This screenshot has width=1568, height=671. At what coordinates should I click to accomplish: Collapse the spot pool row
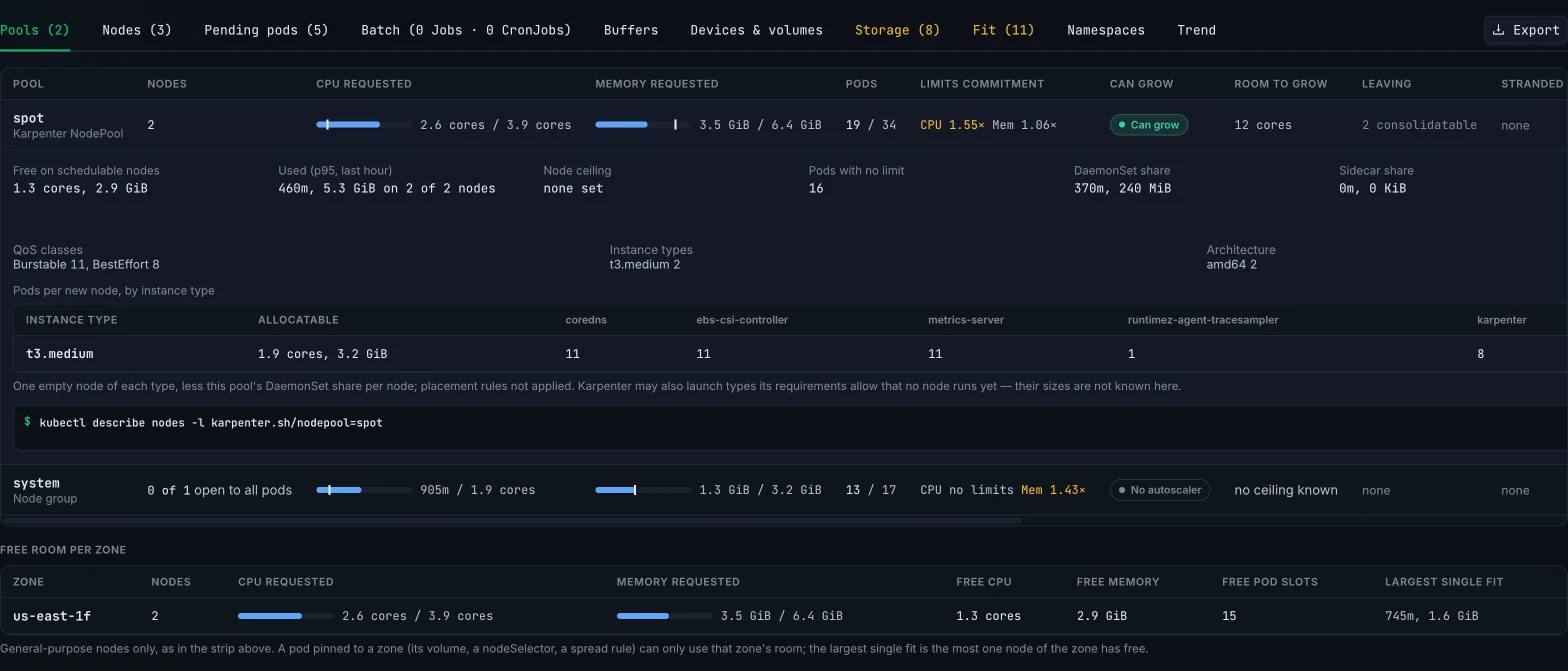pyautogui.click(x=784, y=125)
